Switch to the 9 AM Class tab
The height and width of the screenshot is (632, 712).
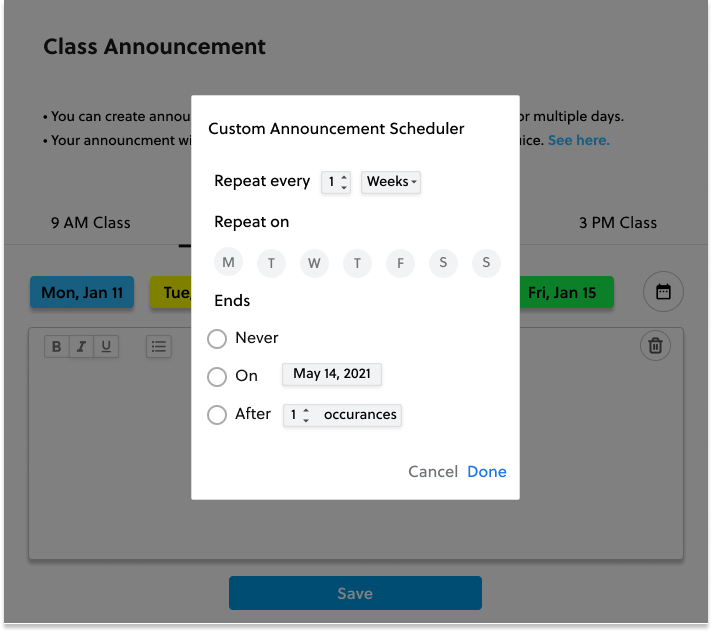click(90, 223)
